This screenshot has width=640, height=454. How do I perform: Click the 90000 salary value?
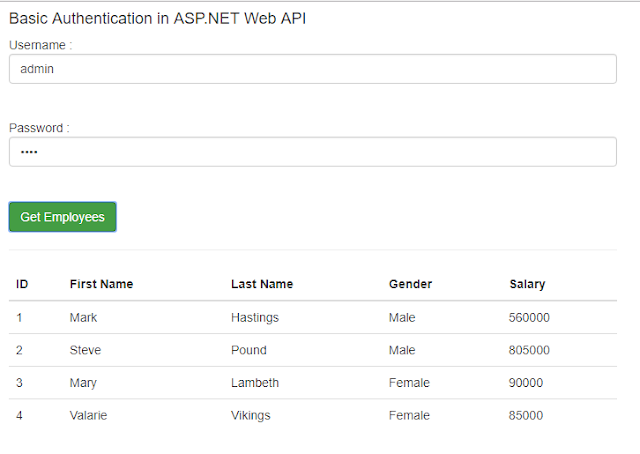526,383
